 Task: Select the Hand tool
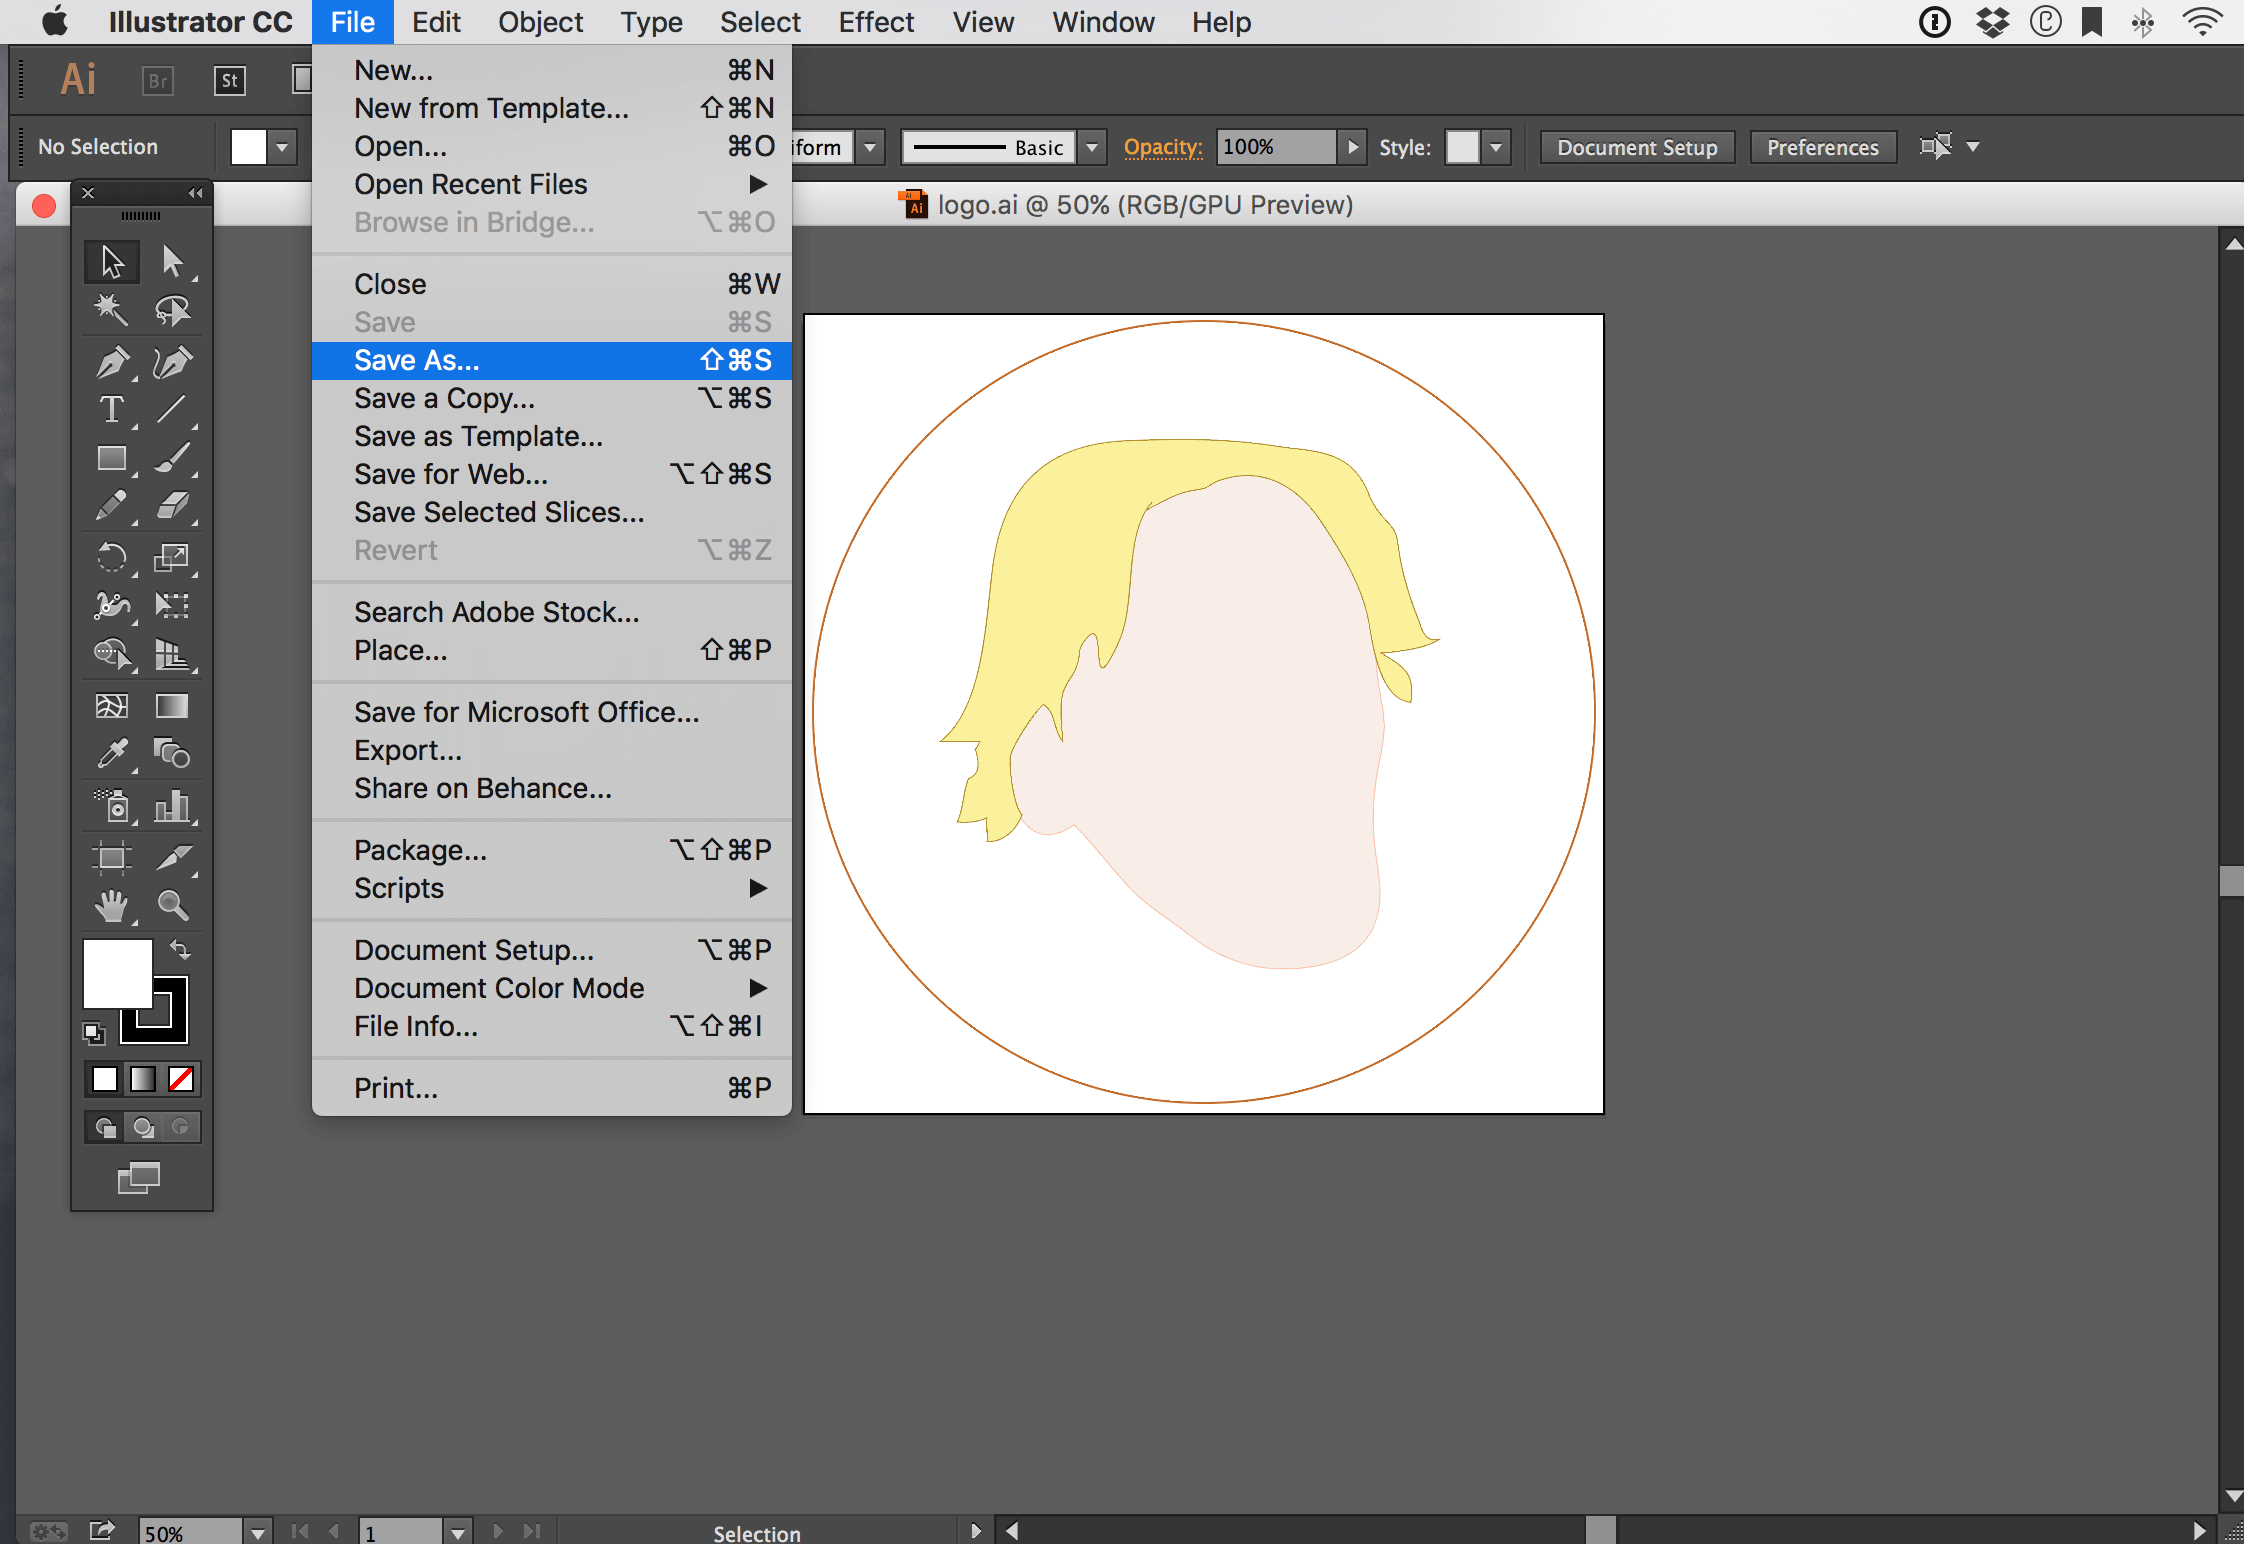pos(111,904)
